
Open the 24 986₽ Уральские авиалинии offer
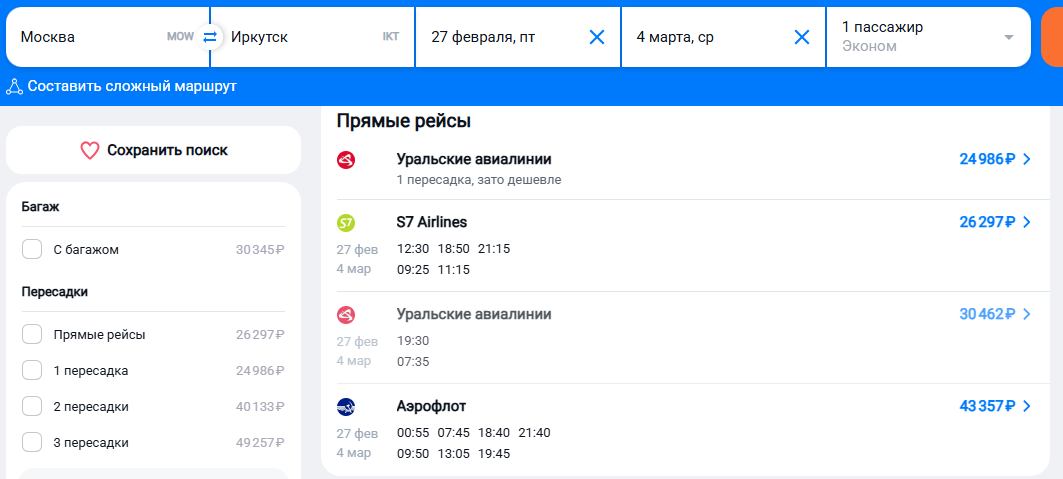[693, 168]
